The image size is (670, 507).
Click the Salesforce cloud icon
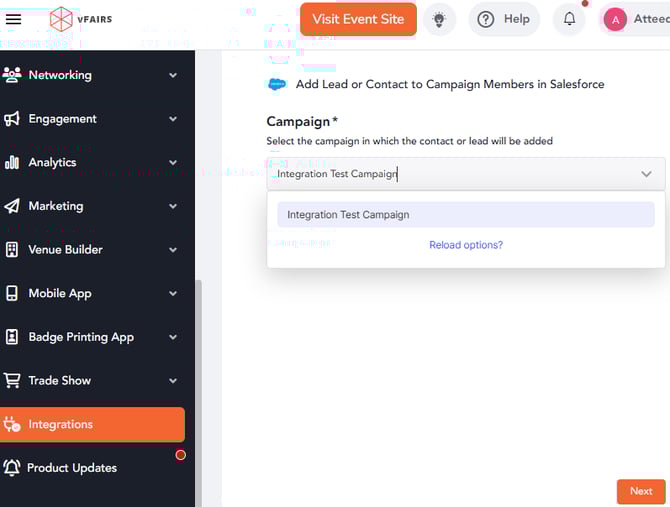(x=277, y=84)
